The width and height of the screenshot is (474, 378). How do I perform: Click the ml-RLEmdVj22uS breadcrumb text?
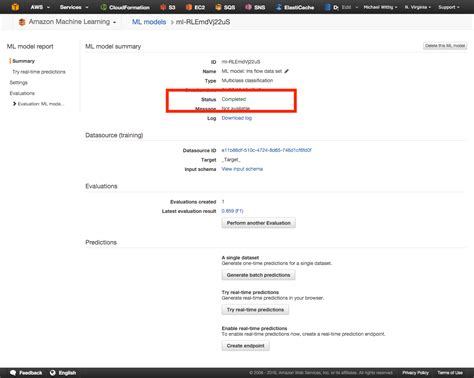[203, 22]
